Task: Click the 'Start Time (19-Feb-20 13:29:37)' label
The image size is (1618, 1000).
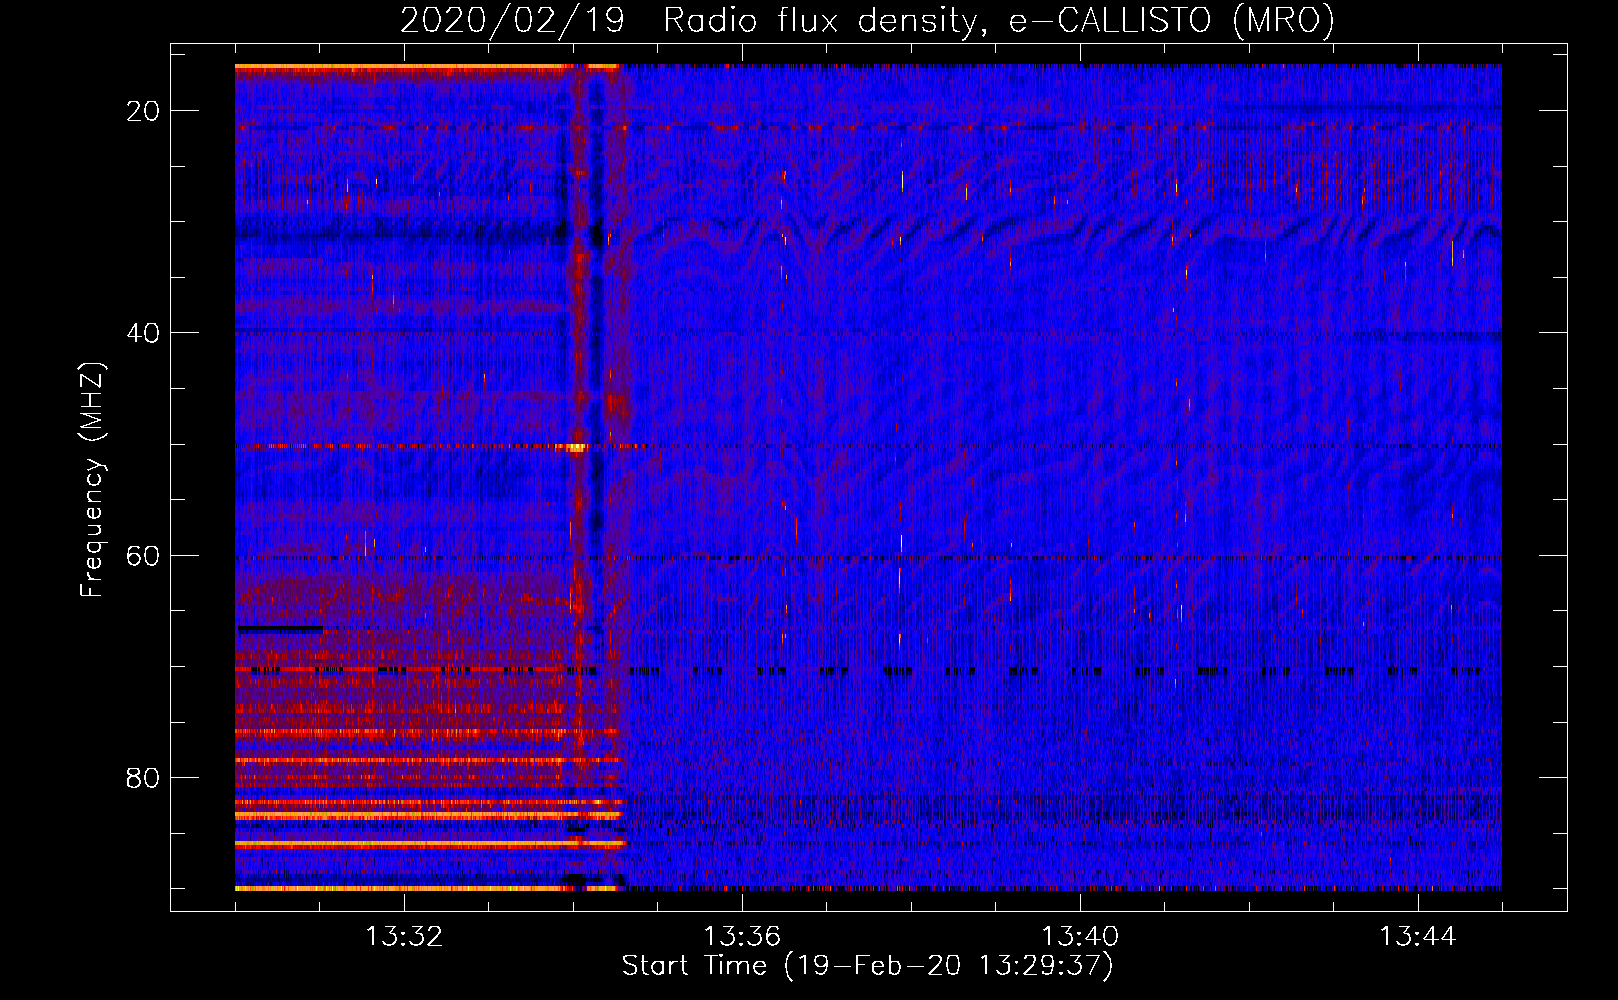Action: click(x=867, y=966)
